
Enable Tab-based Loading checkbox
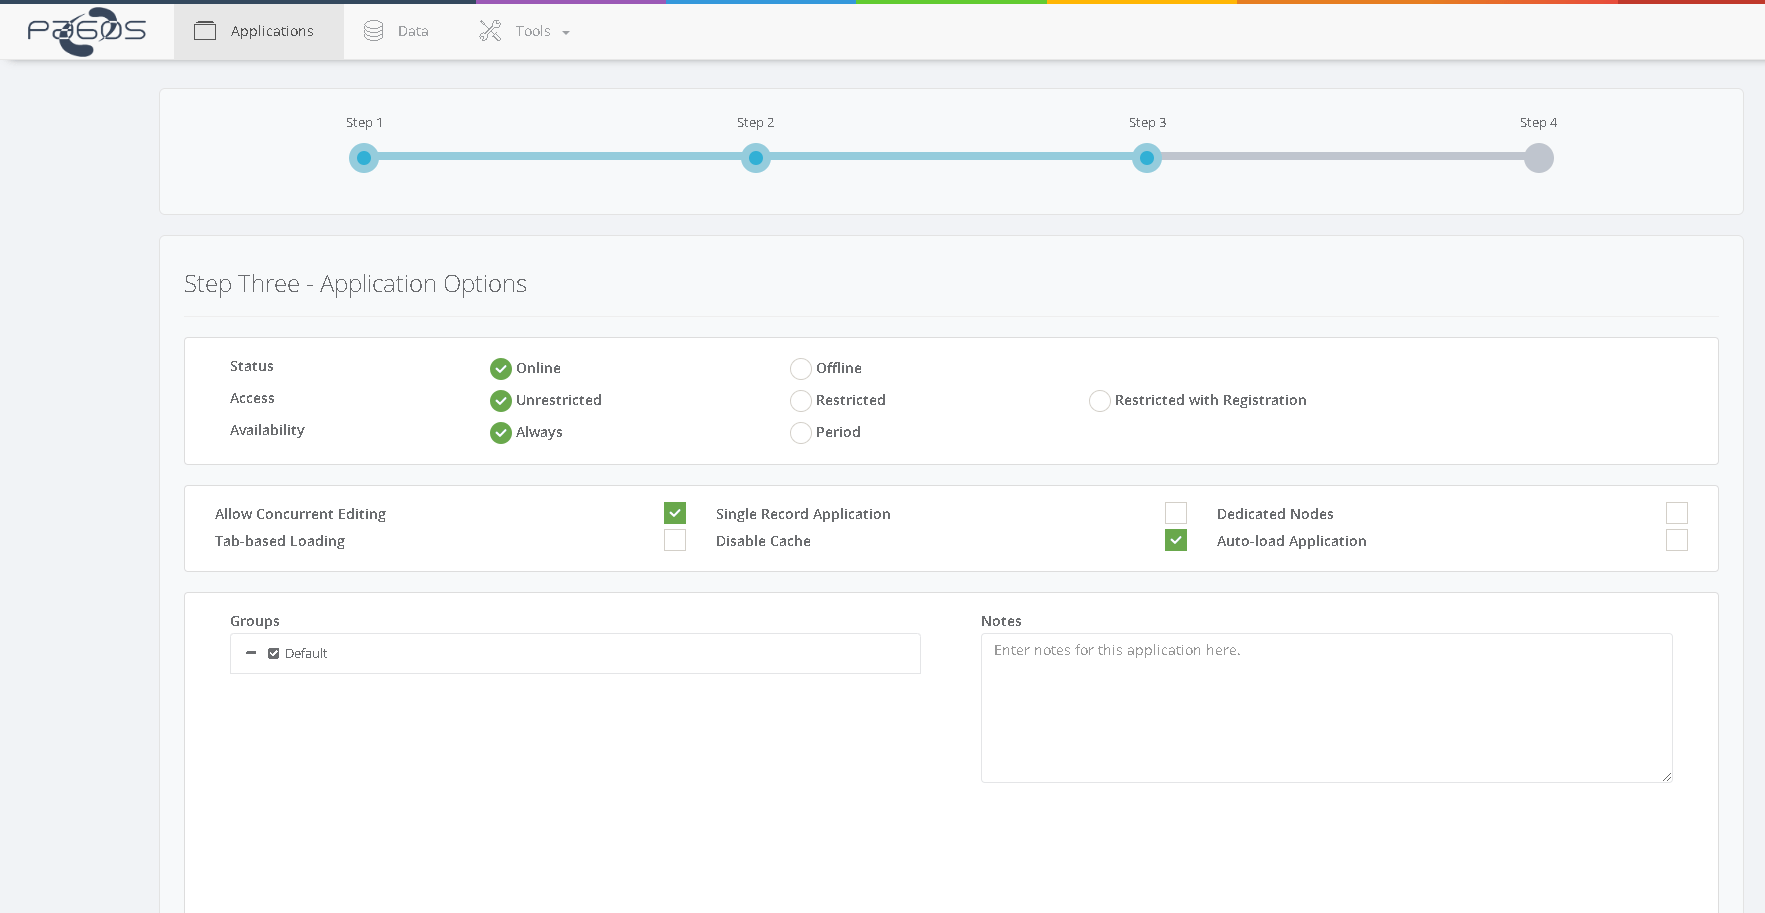pyautogui.click(x=675, y=540)
